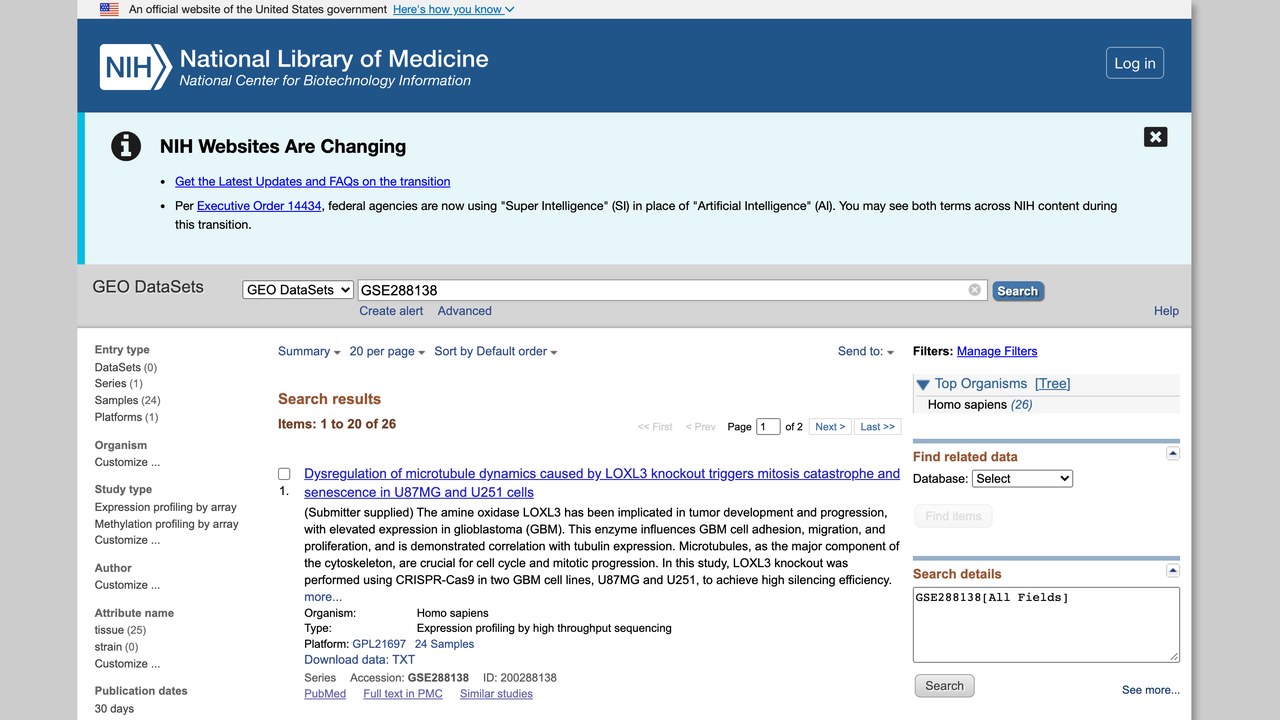Click the blue Search button
The height and width of the screenshot is (720, 1280).
1018,291
